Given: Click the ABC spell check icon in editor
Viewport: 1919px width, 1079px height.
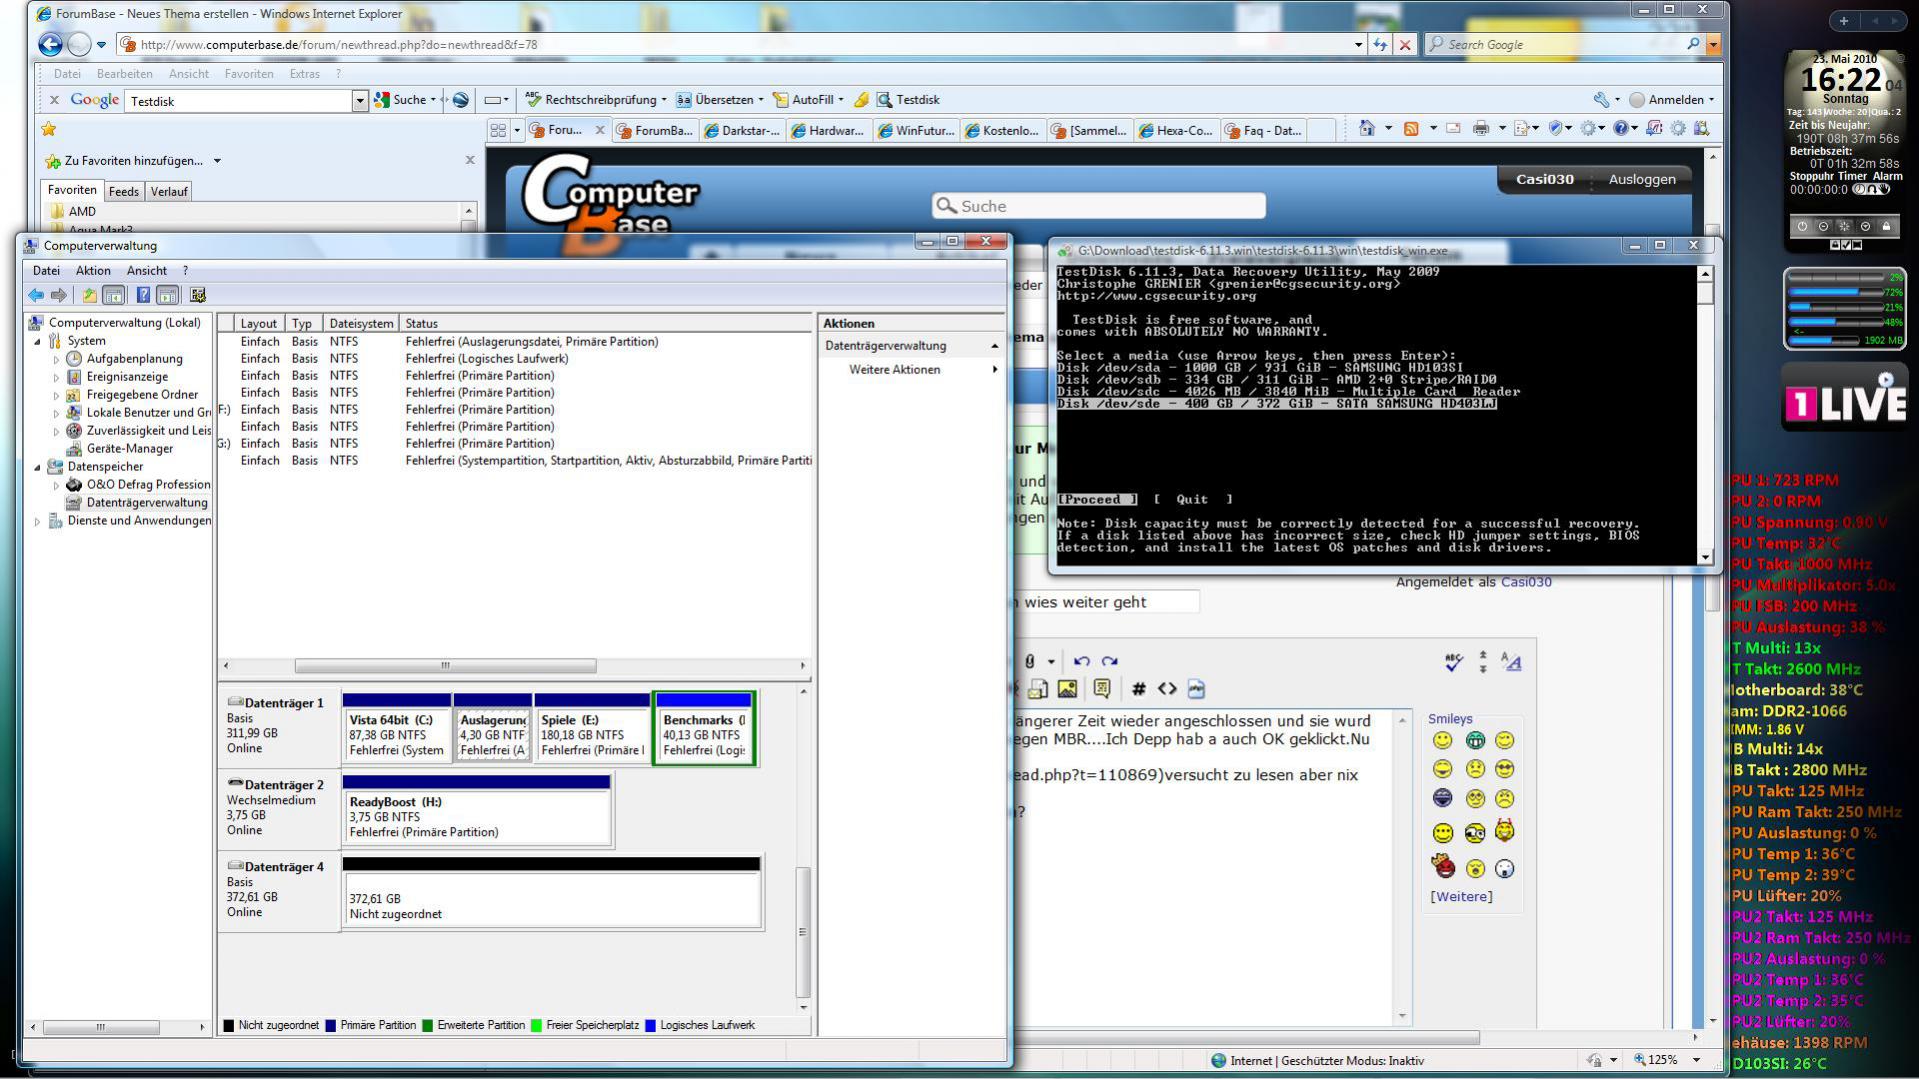Looking at the screenshot, I should [1454, 661].
